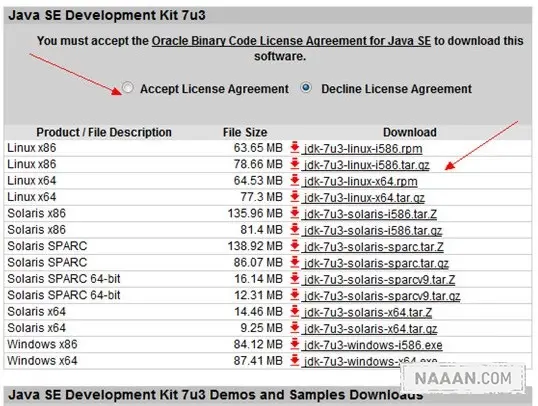Download jdk-7u3-solaris-sparcv9.tar.gz file link
Viewport: 538px width, 406px height.
click(x=382, y=296)
